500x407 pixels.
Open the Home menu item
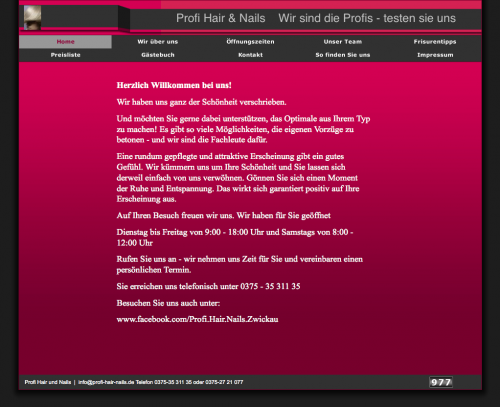click(x=65, y=42)
